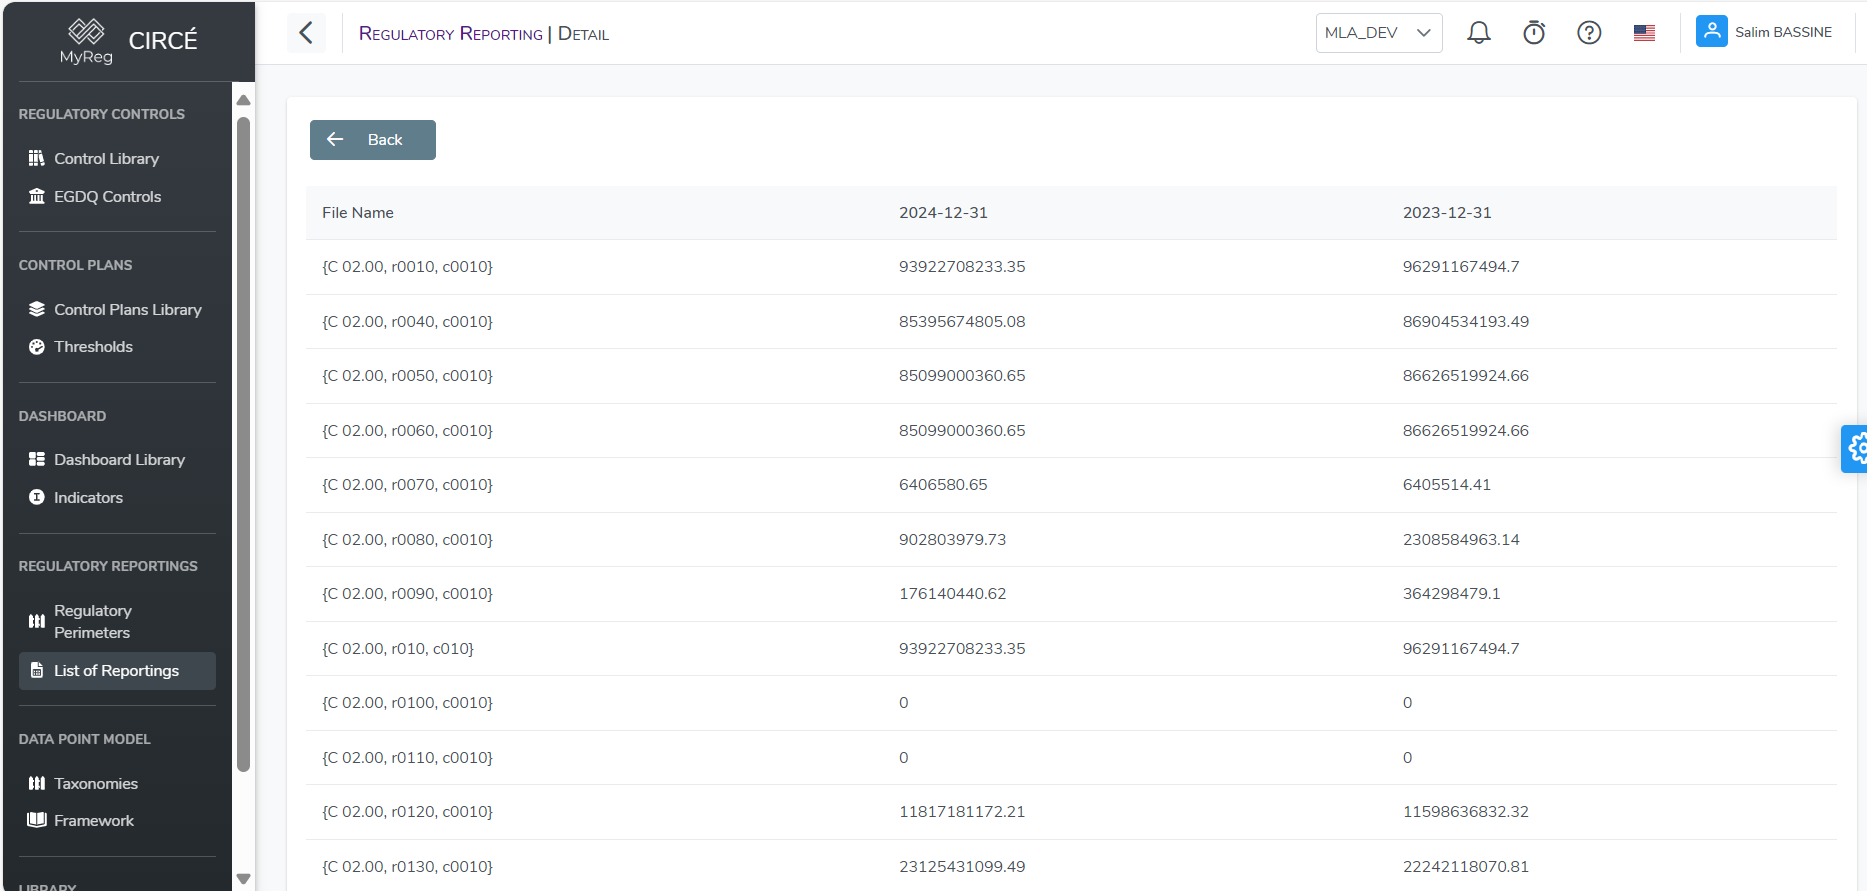This screenshot has width=1867, height=891.
Task: Select row {C 02.00, r0100, c0010}
Action: pyautogui.click(x=1071, y=703)
